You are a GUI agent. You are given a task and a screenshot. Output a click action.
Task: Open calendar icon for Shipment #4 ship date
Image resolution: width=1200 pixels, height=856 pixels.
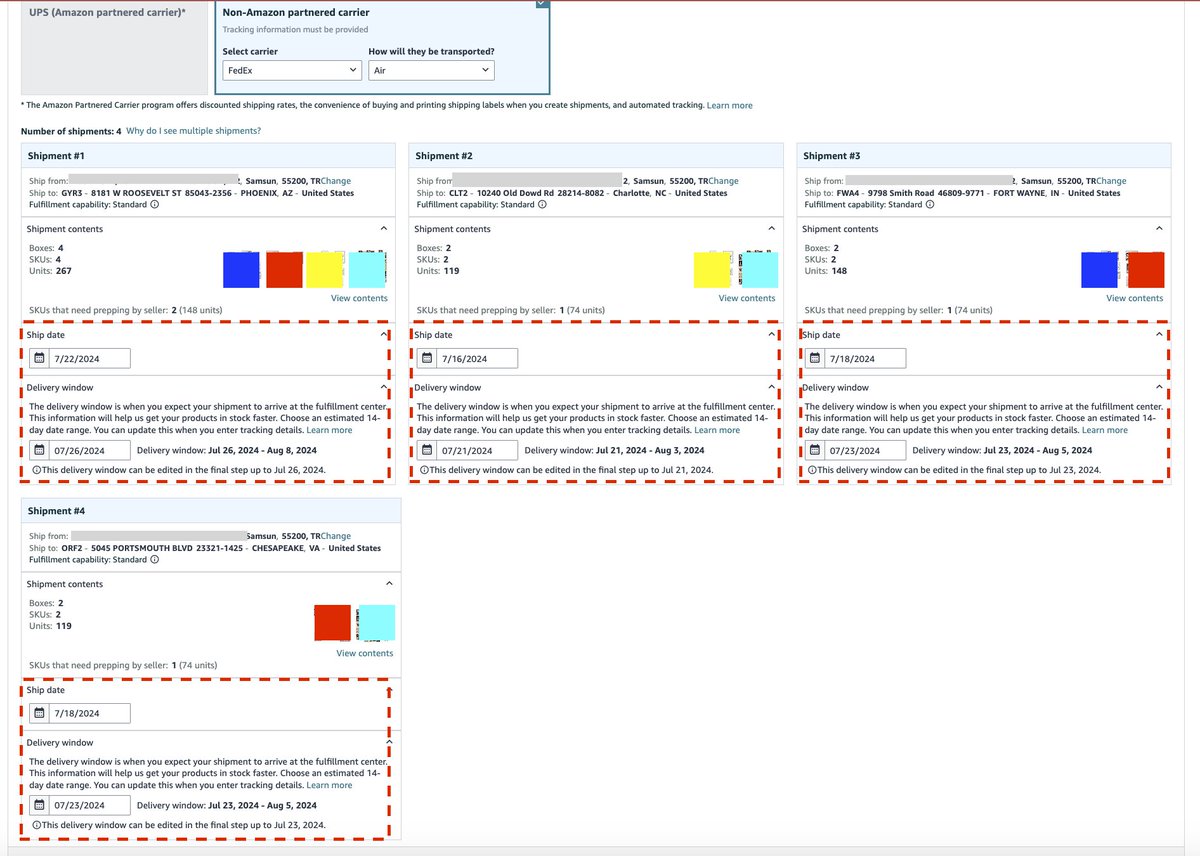pyautogui.click(x=38, y=713)
